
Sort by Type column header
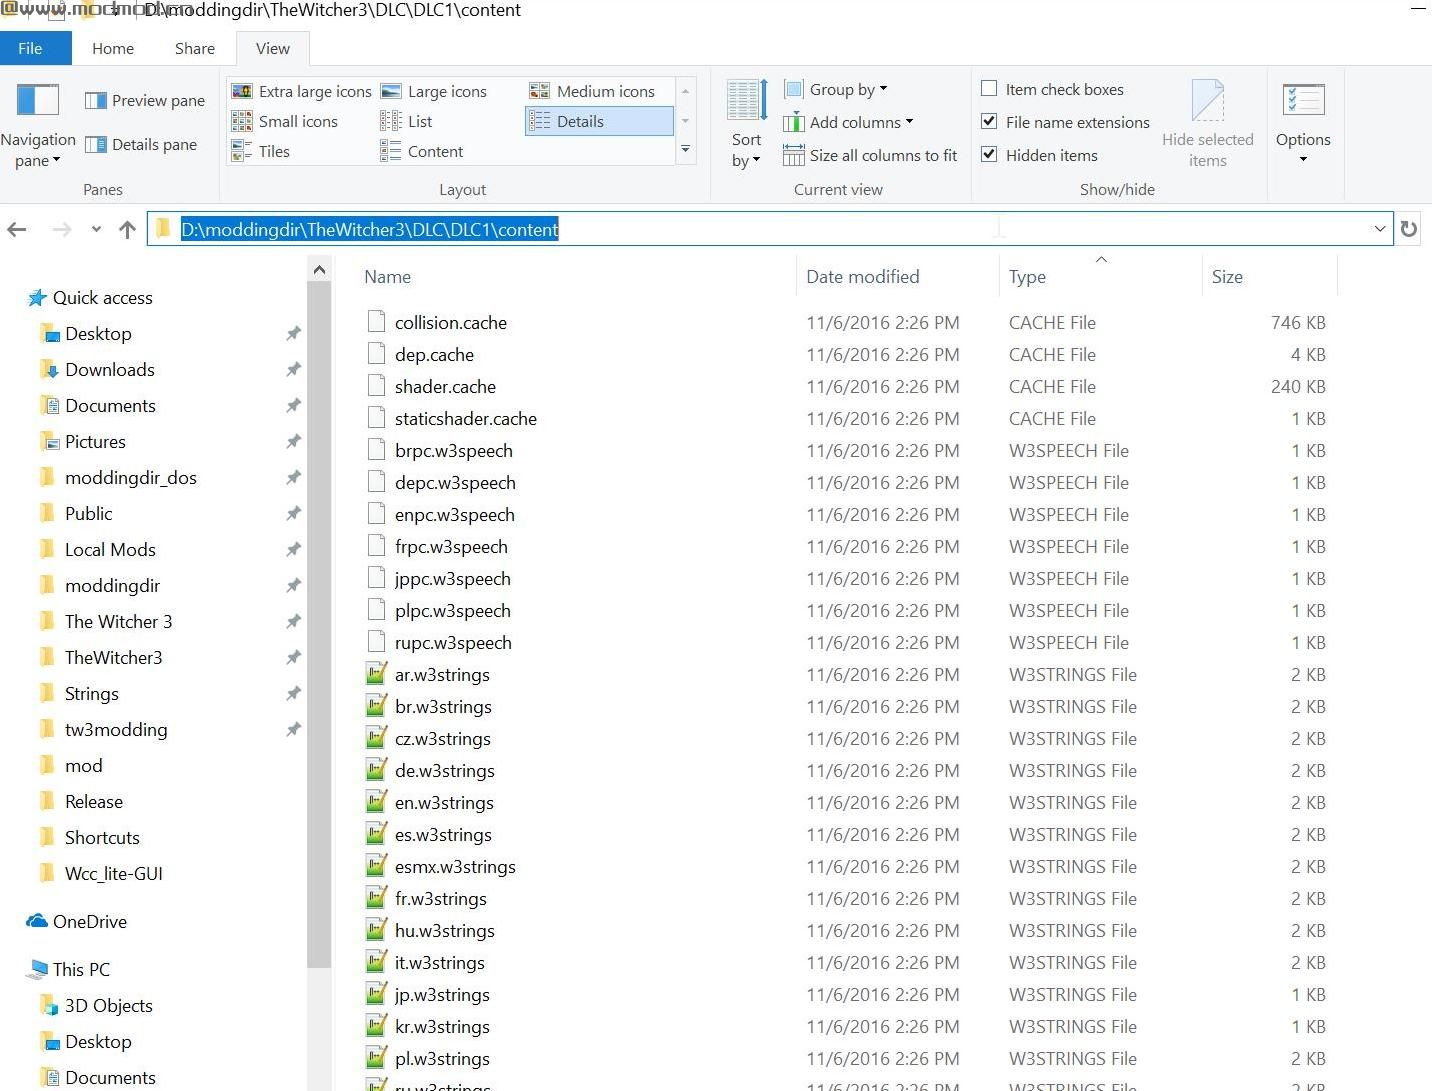pos(1027,277)
